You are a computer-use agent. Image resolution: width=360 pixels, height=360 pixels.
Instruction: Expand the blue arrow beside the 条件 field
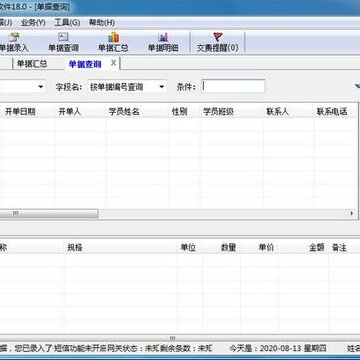point(357,87)
